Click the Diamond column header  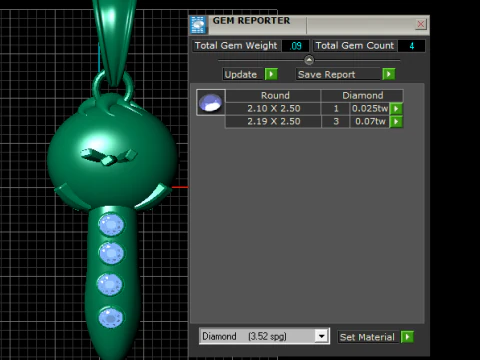(363, 96)
